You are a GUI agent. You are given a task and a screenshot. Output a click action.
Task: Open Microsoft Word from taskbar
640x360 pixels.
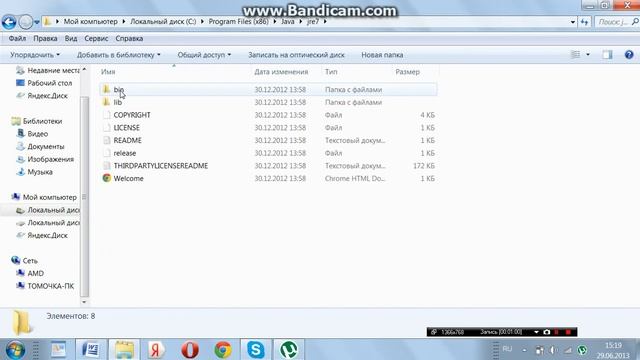(x=91, y=350)
